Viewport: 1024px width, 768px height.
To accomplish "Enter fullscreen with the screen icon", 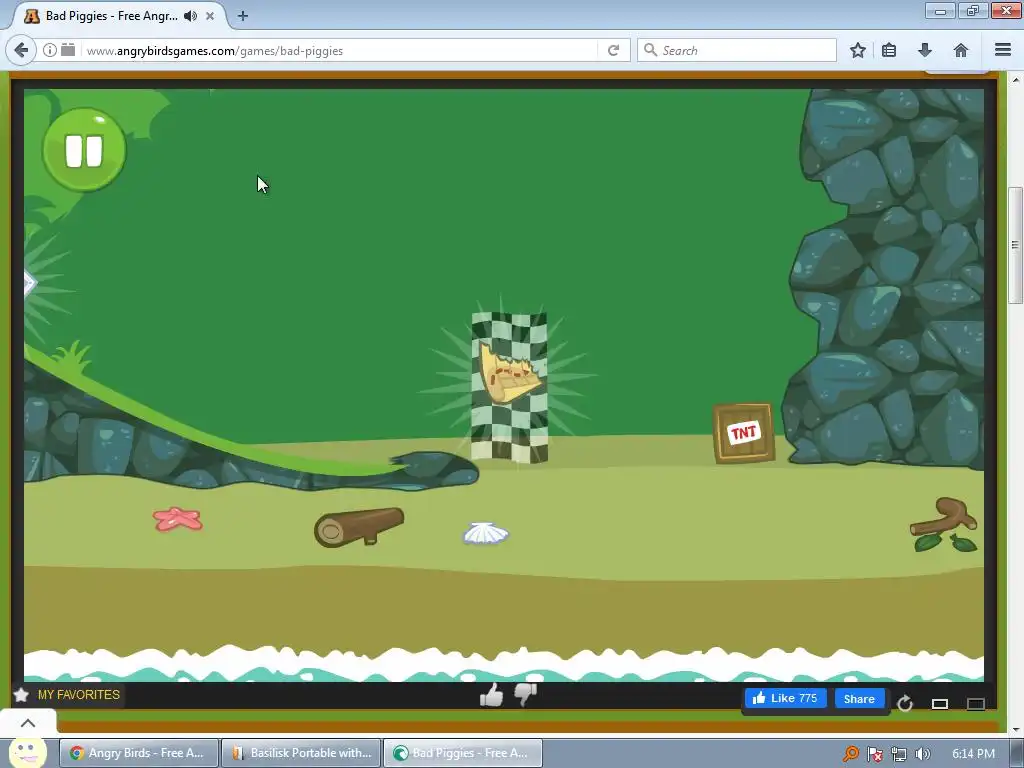I will [976, 703].
